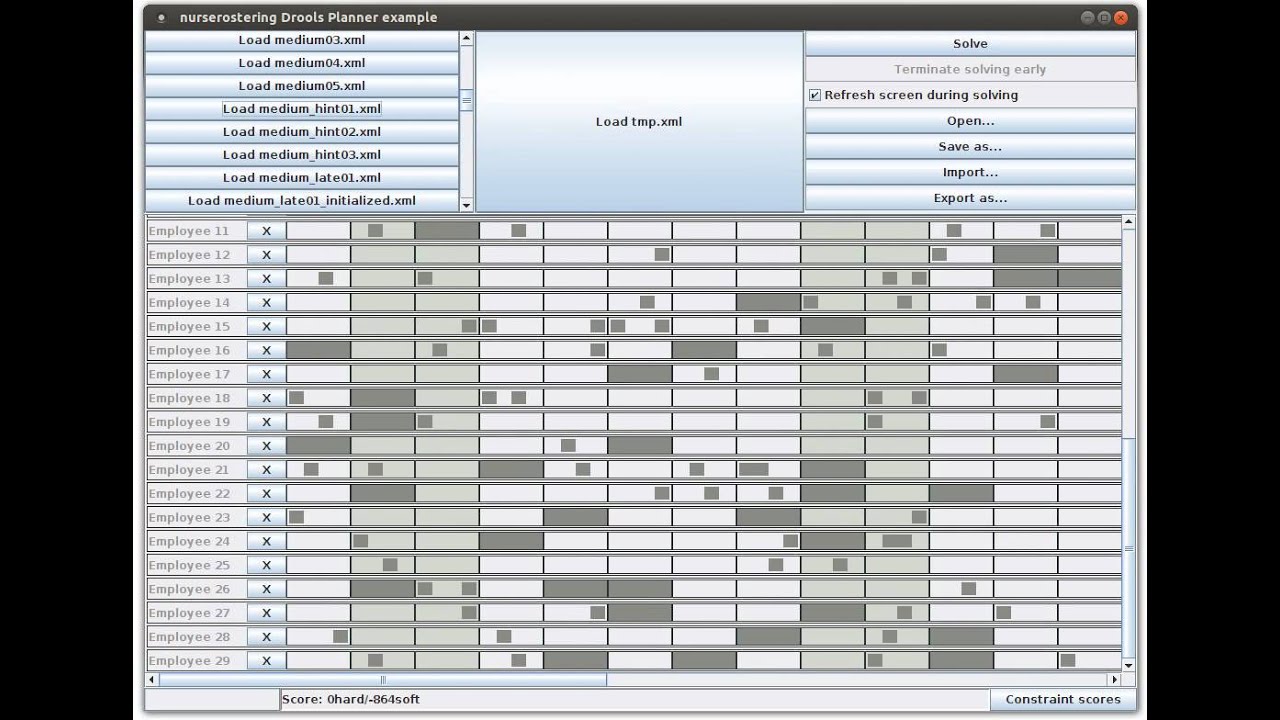The image size is (1280, 720).
Task: Click the horizontal scrollbar thumb
Action: (x=382, y=680)
